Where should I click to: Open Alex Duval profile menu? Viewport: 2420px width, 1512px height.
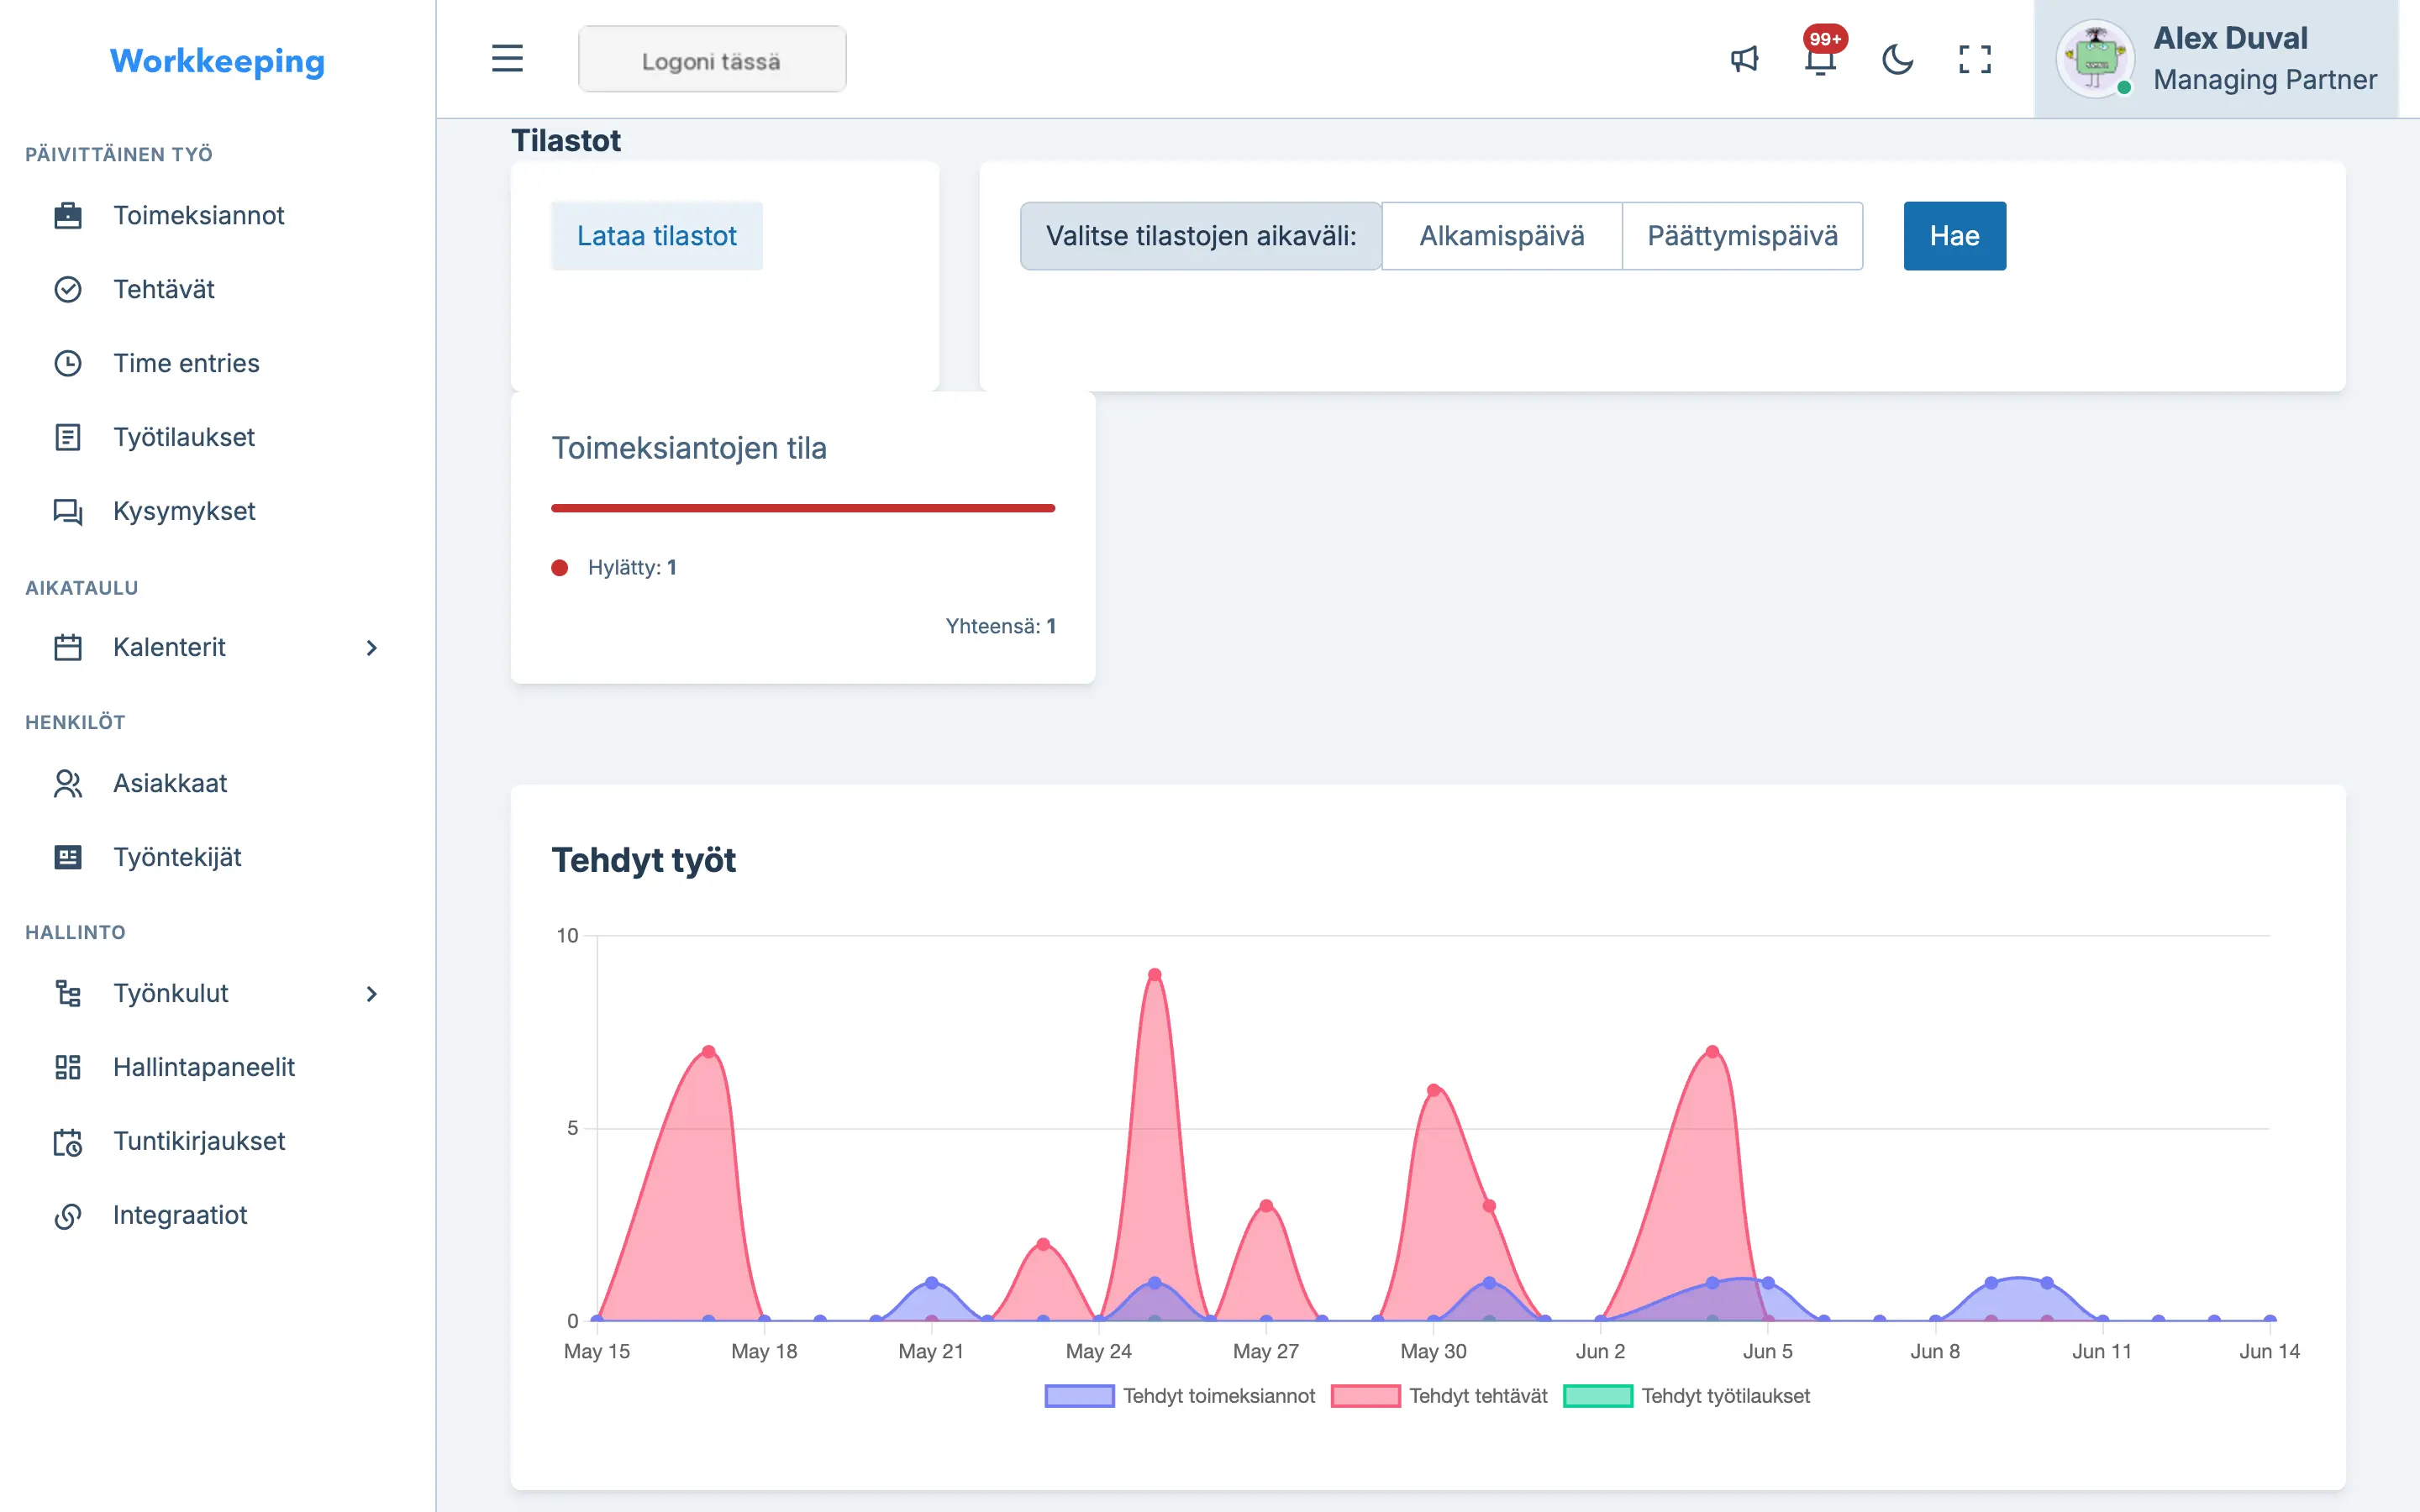pyautogui.click(x=2216, y=59)
